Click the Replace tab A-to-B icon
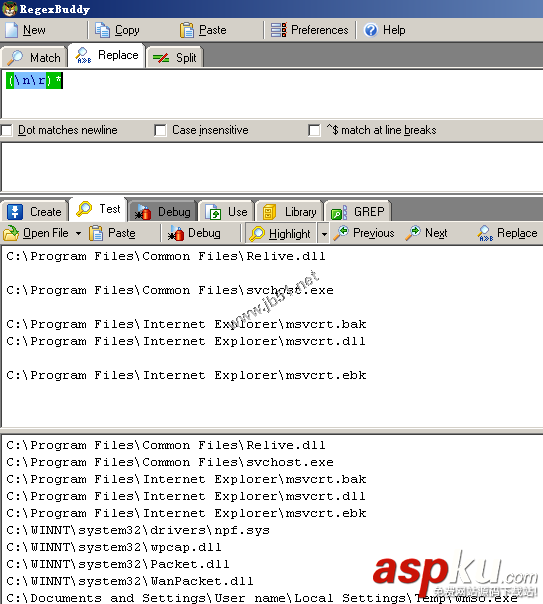543x604 pixels. [83, 55]
